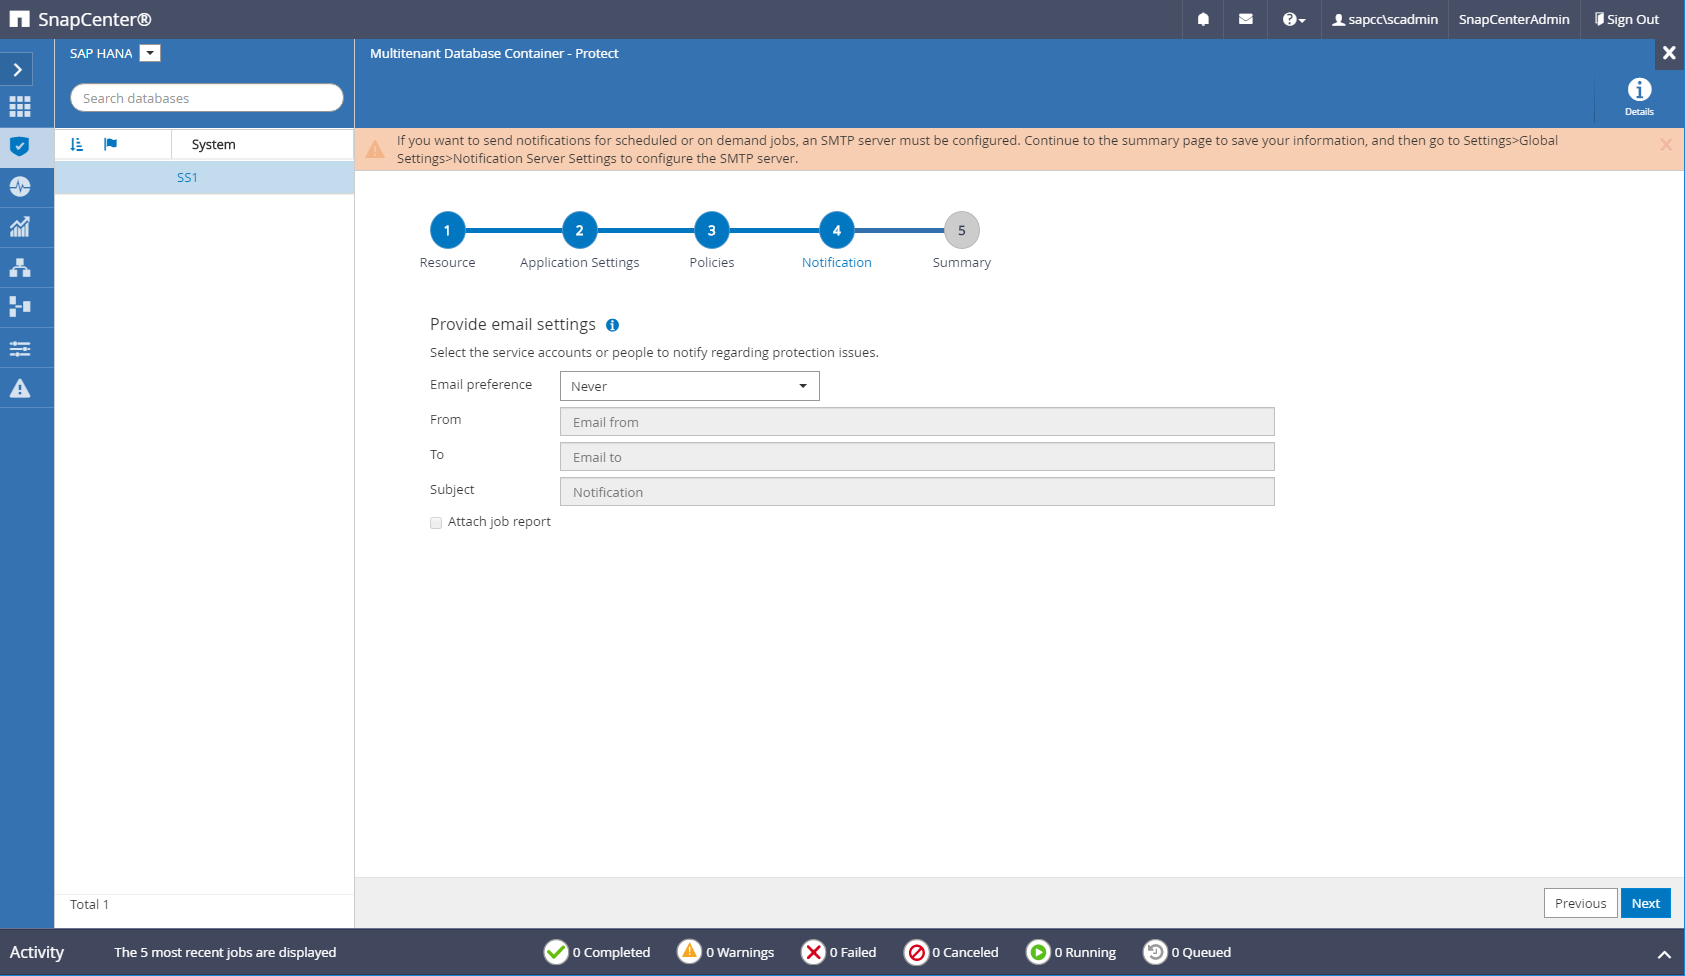Click the Email from field

coord(917,422)
